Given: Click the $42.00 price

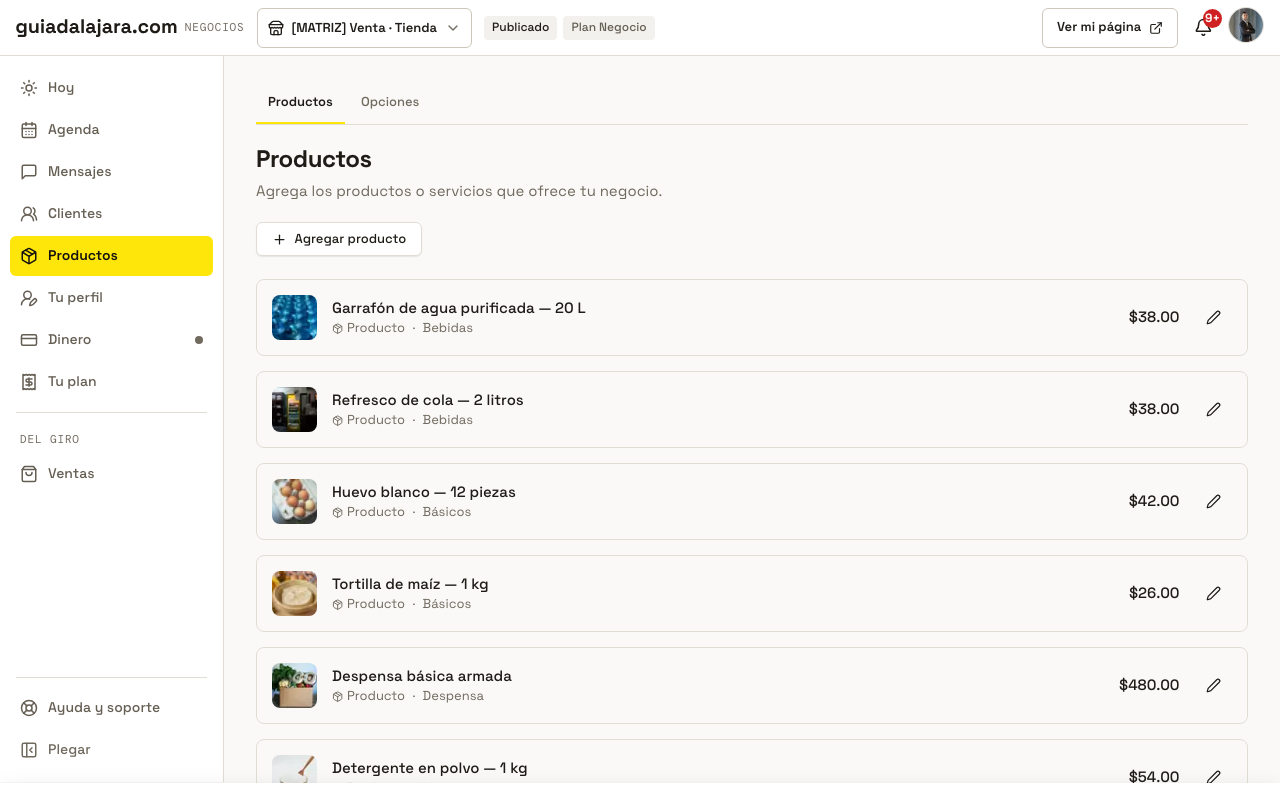Looking at the screenshot, I should [1154, 501].
